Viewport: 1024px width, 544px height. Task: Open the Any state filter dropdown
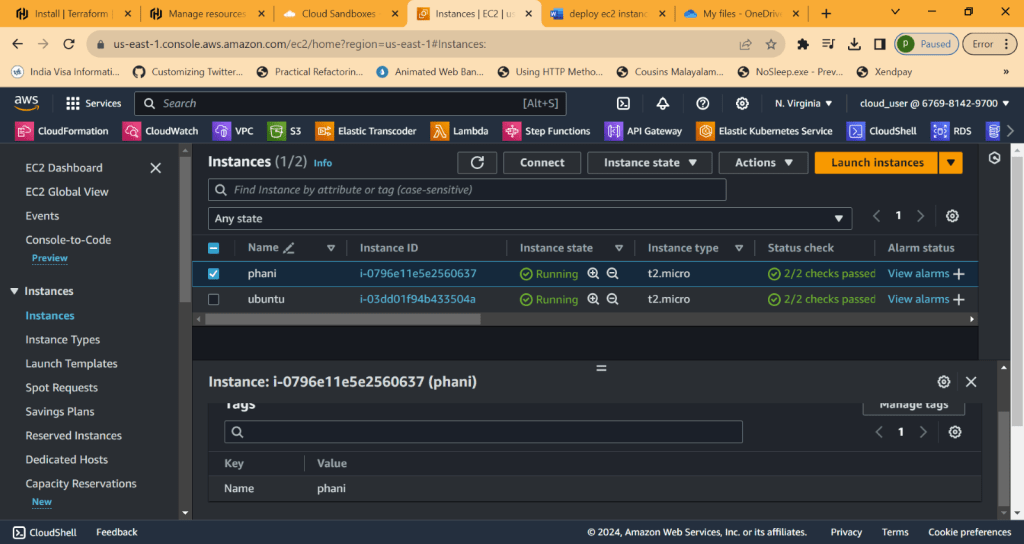[530, 218]
